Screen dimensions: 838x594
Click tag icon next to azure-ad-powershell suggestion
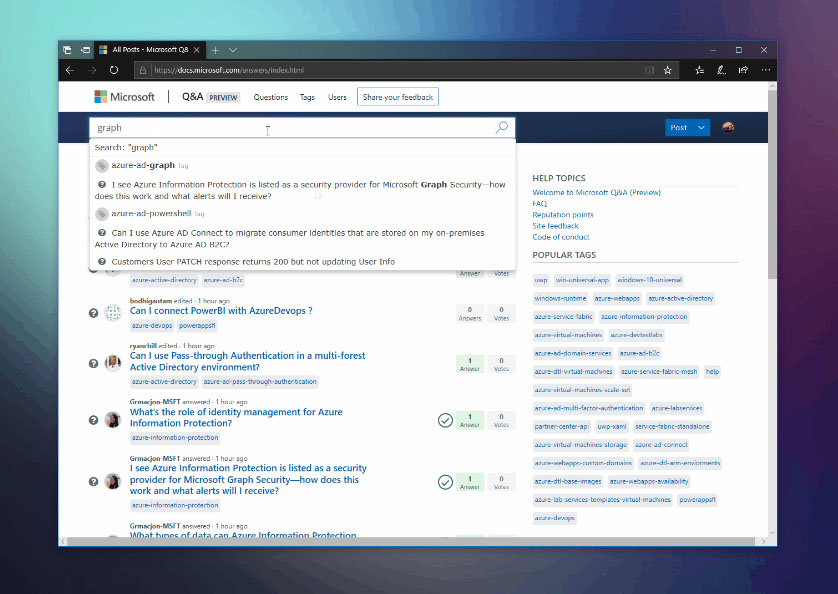[x=102, y=214]
